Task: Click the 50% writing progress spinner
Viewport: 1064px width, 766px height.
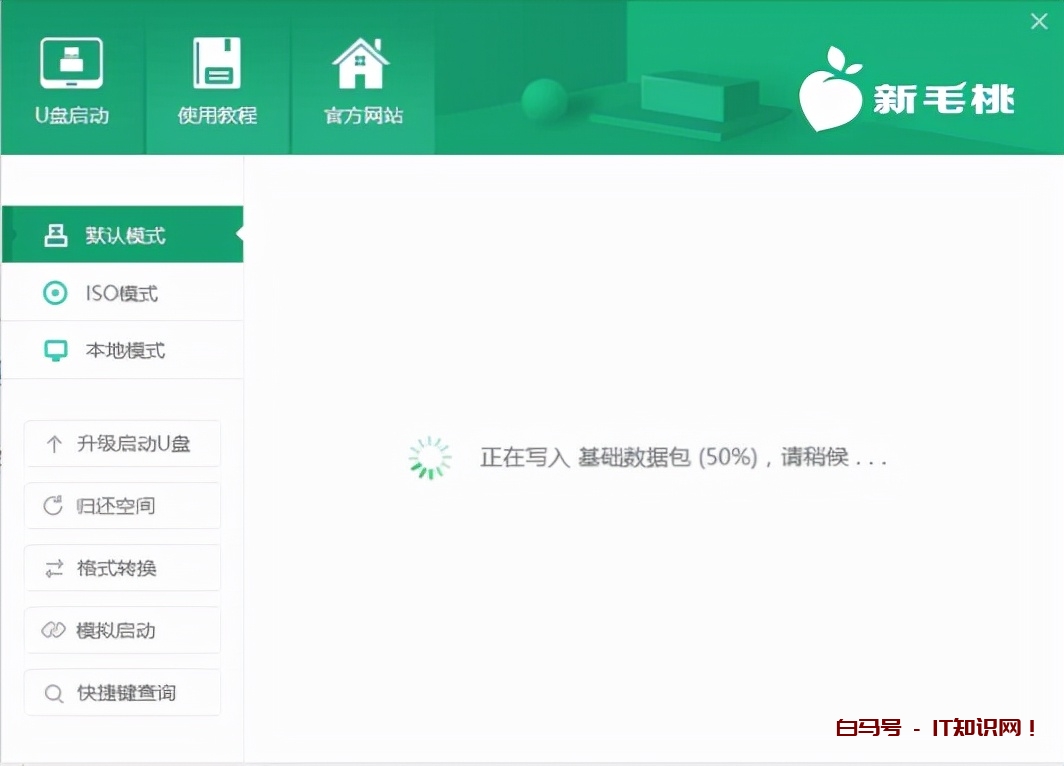Action: point(429,456)
